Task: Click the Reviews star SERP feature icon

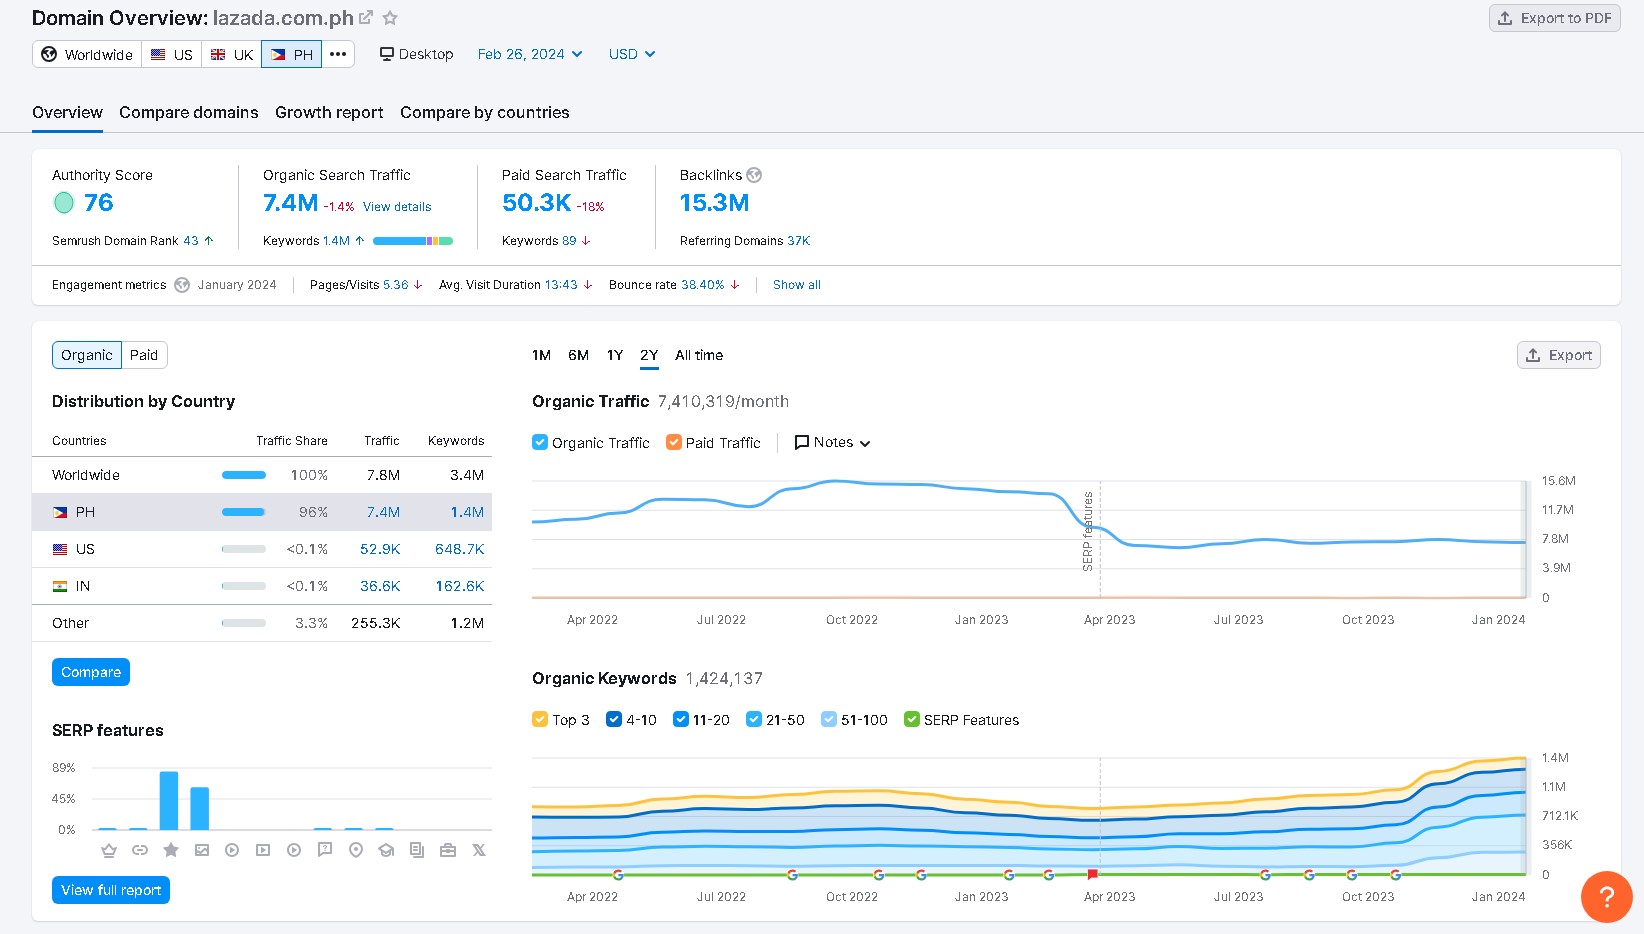Action: click(x=171, y=850)
